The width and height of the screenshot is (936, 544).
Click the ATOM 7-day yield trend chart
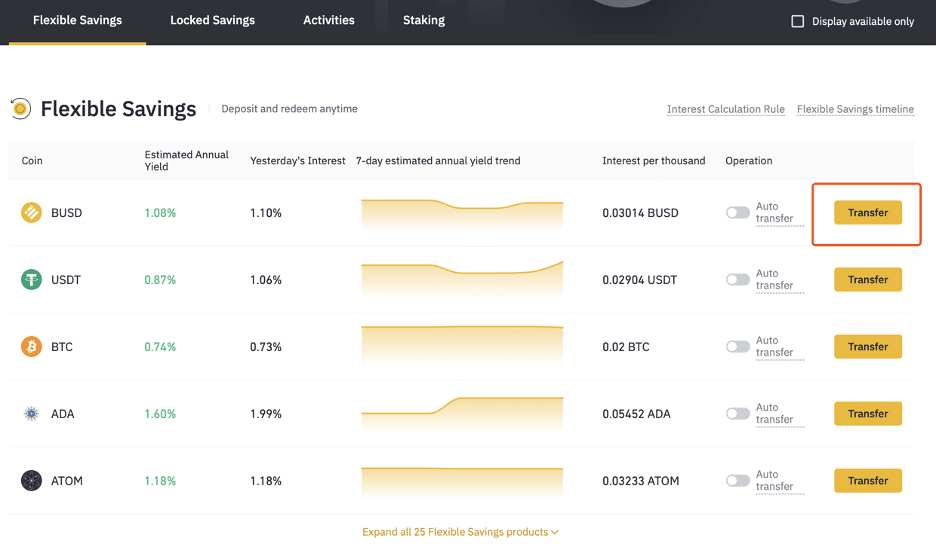[462, 481]
